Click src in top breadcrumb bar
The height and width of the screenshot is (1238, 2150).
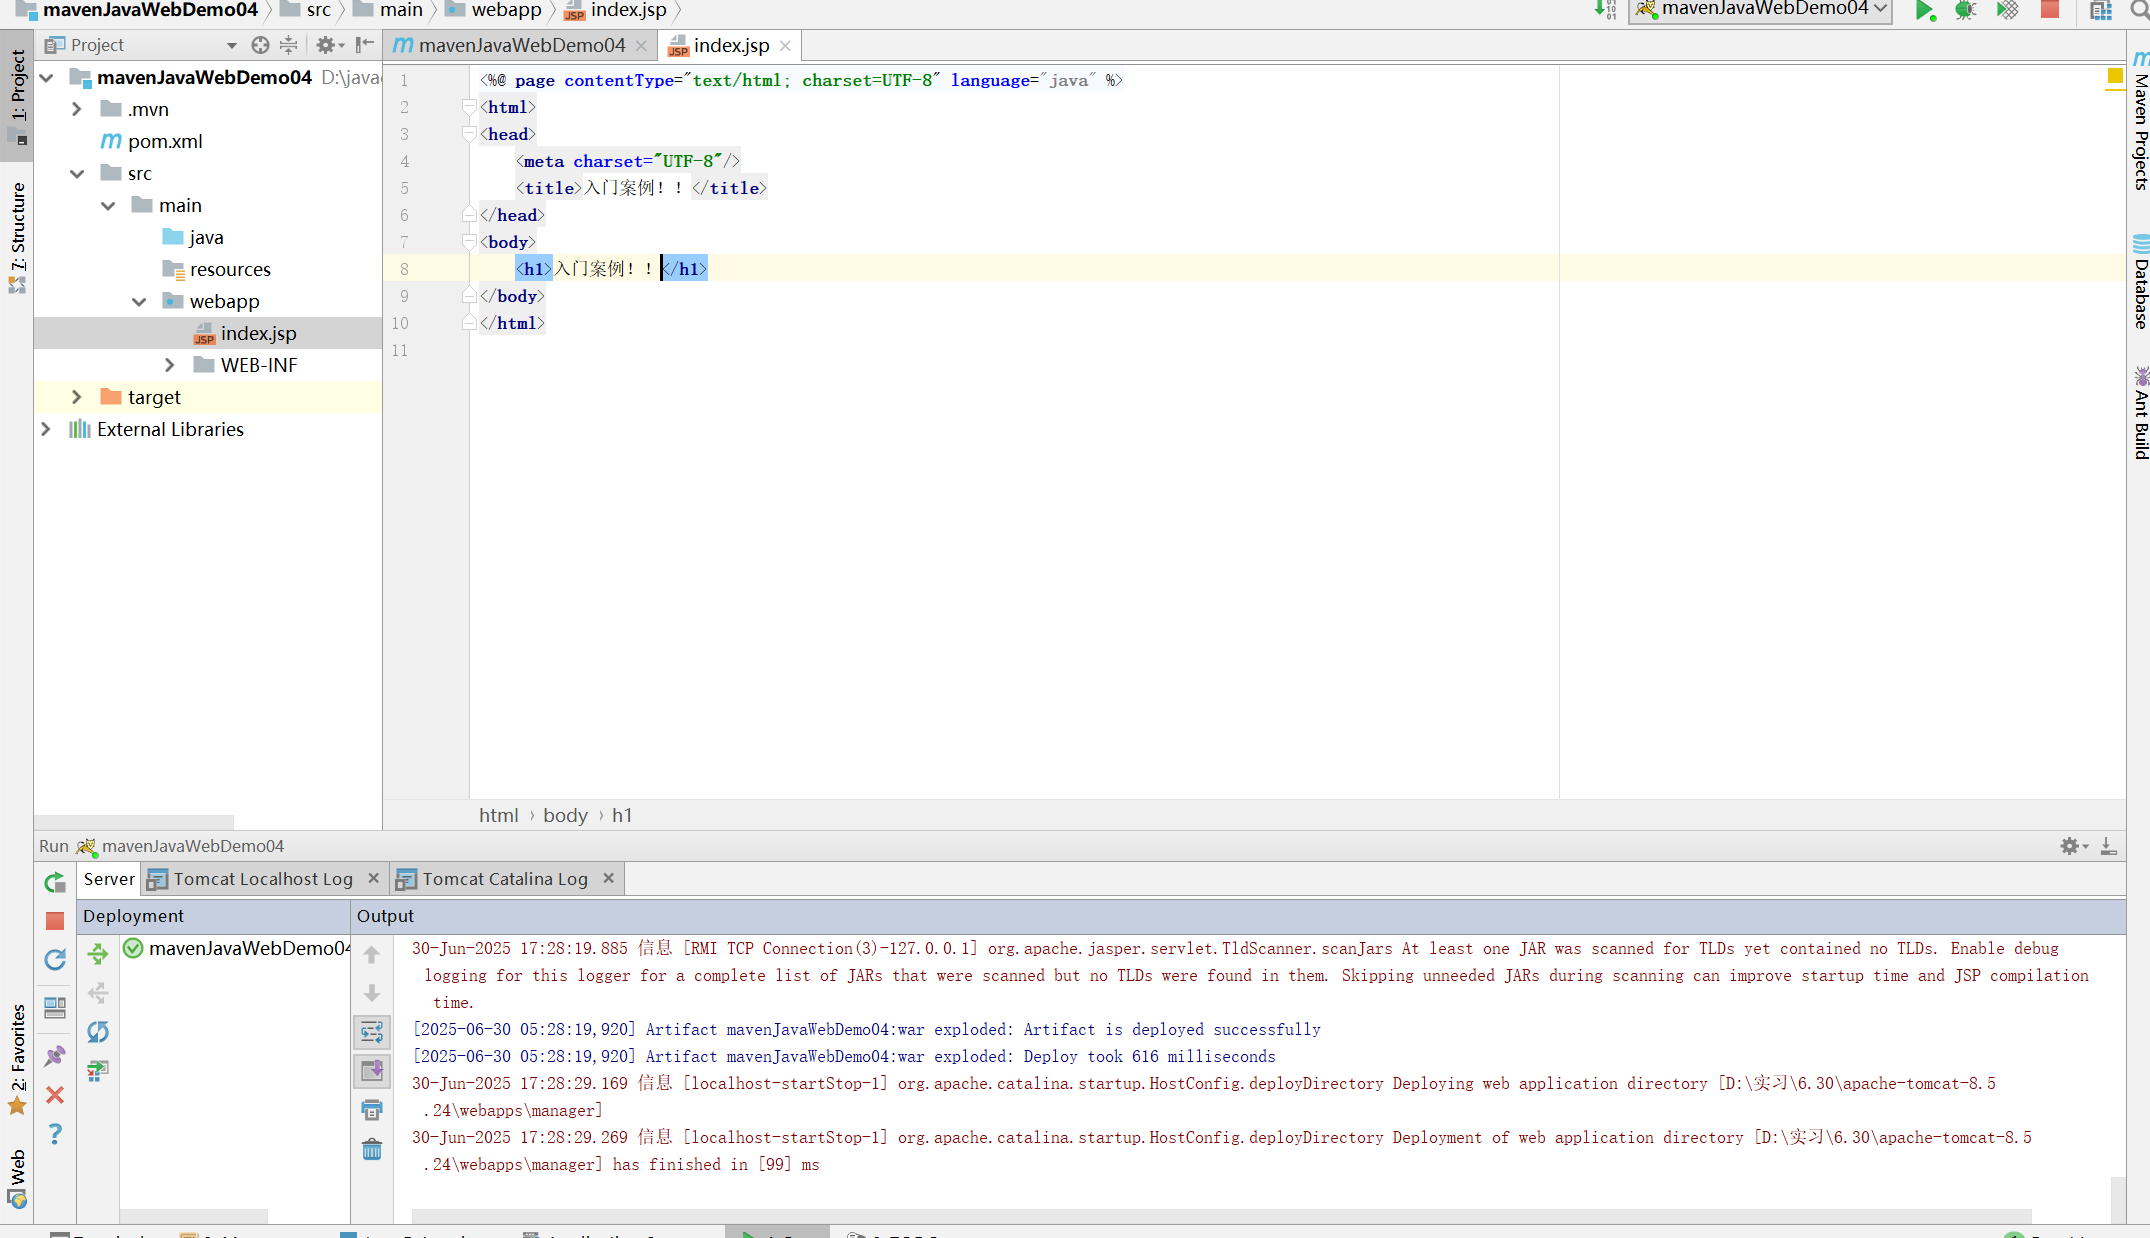[306, 10]
